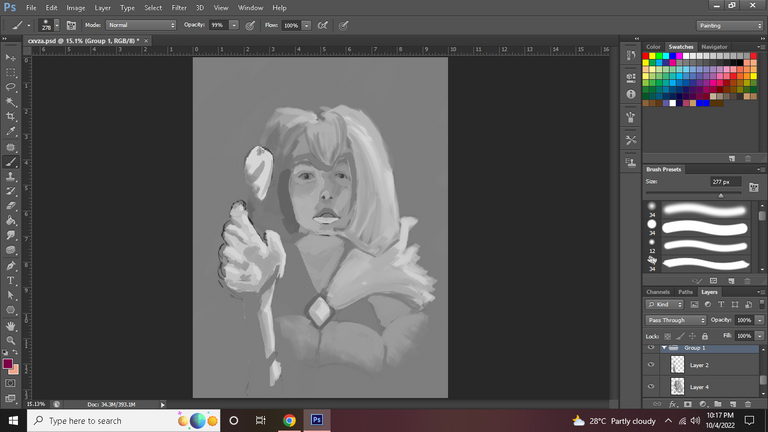Screen dimensions: 768x432
Task: Select the Sponge tool
Action: click(x=10, y=250)
